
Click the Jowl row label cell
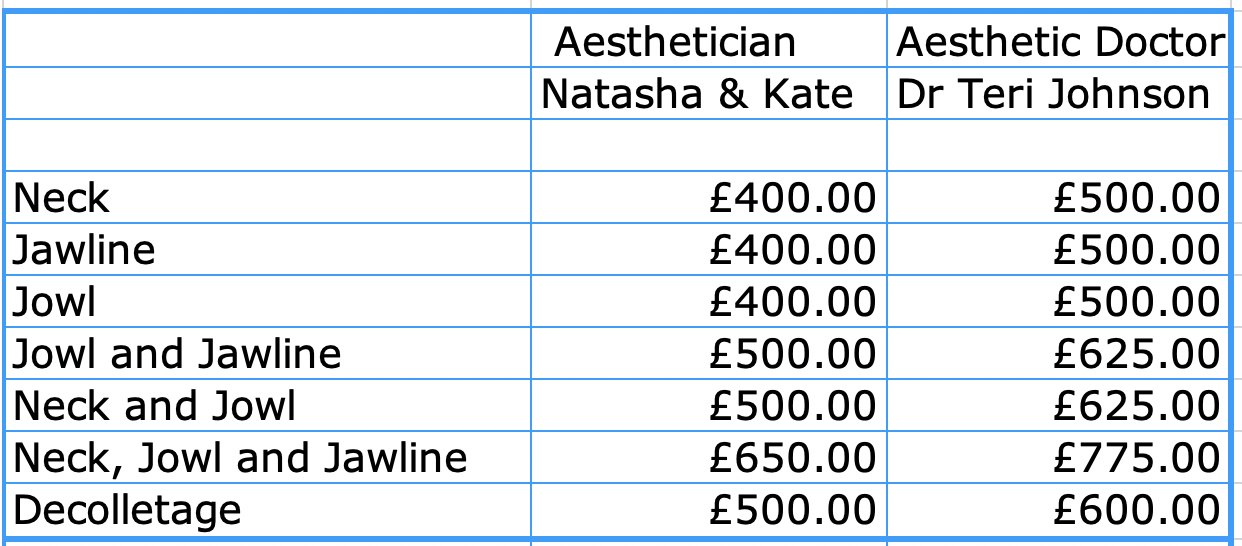coord(56,302)
